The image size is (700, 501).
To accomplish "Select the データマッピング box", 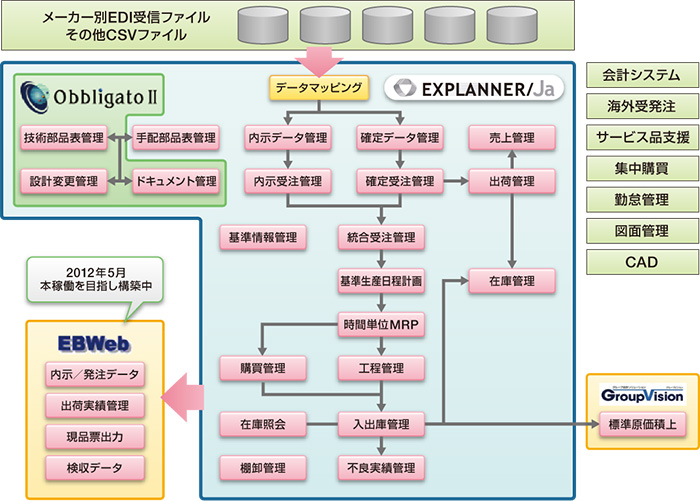I will [x=320, y=88].
